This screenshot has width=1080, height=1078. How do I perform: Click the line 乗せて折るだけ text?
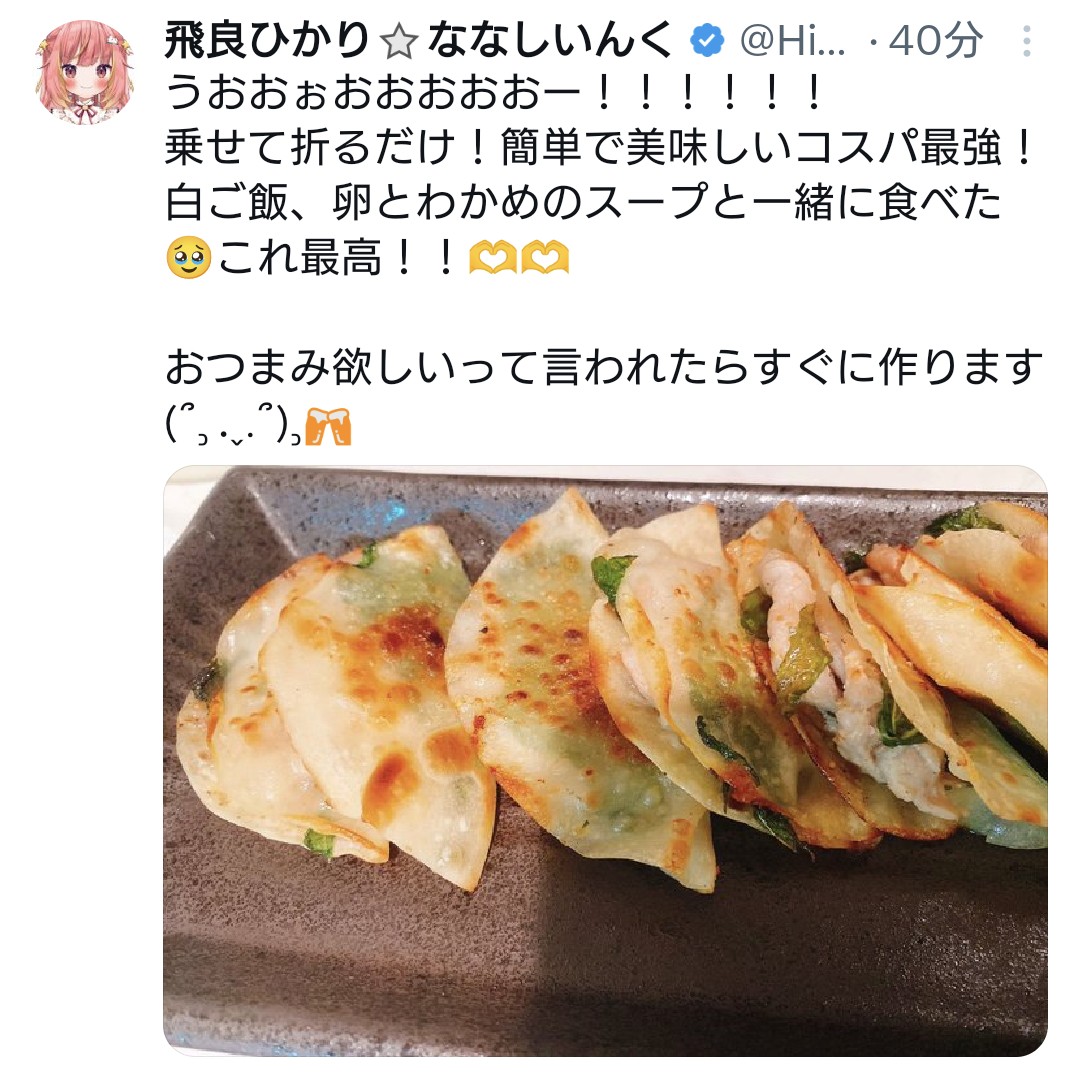click(x=599, y=147)
